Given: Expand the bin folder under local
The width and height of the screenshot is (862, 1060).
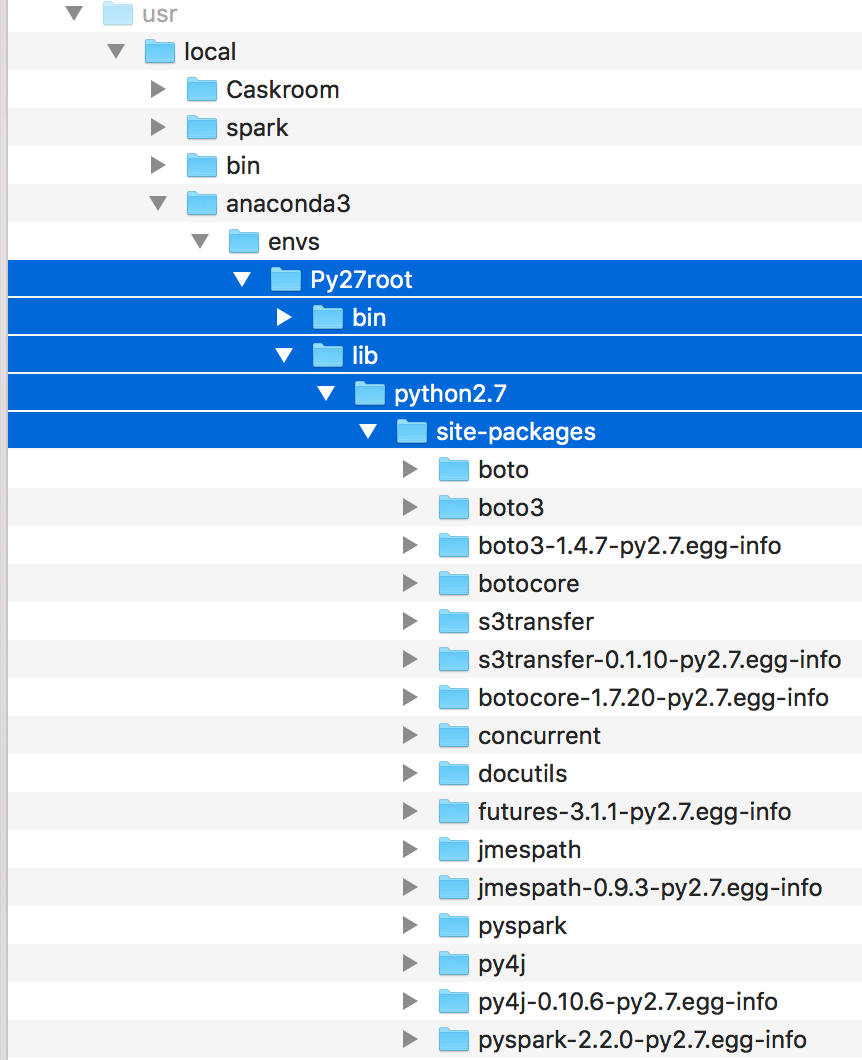Looking at the screenshot, I should point(158,164).
